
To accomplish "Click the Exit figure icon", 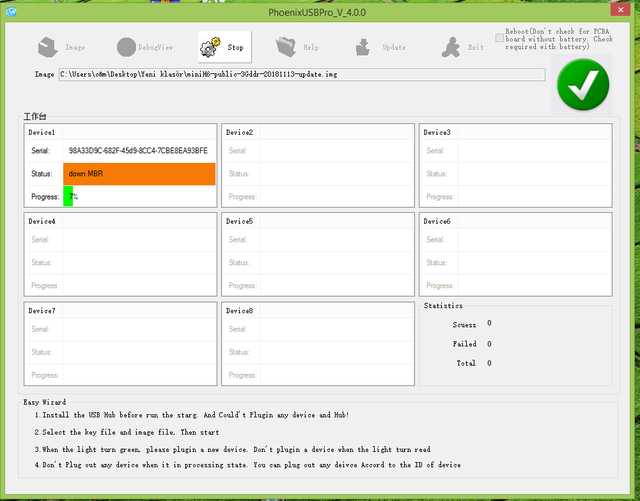I will [x=451, y=47].
